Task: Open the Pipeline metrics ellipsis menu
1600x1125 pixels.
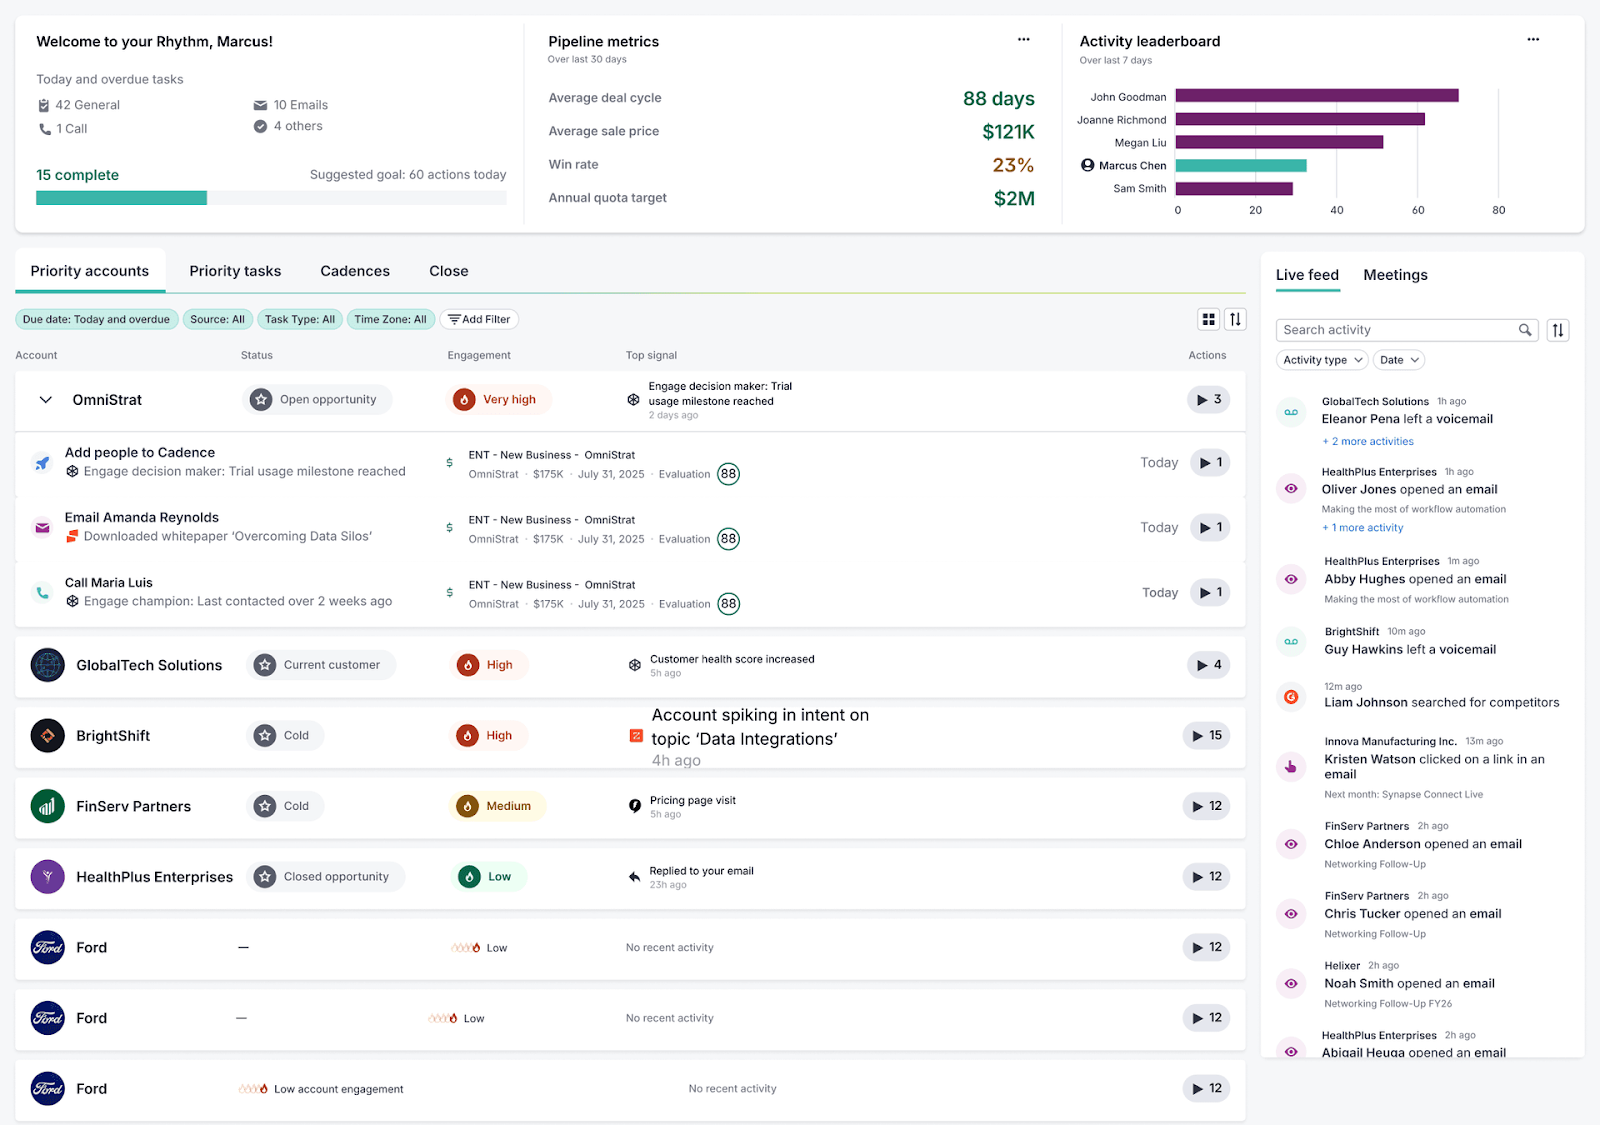Action: point(1023,39)
